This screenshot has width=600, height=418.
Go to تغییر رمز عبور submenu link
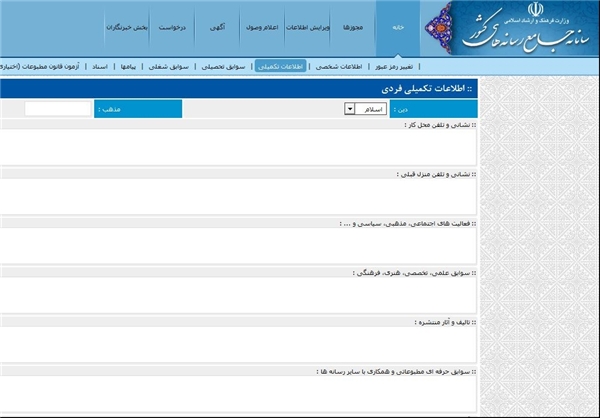tap(394, 67)
